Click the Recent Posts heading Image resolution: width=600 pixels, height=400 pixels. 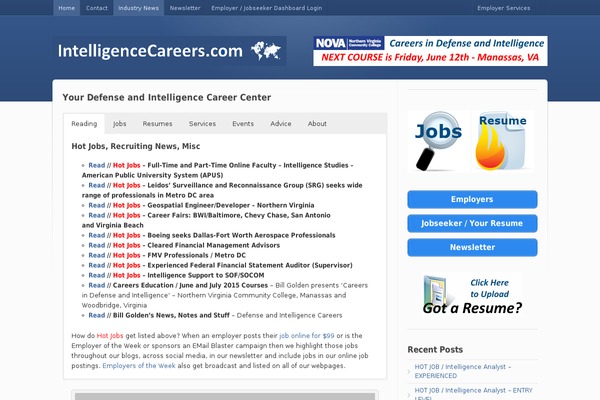click(435, 349)
